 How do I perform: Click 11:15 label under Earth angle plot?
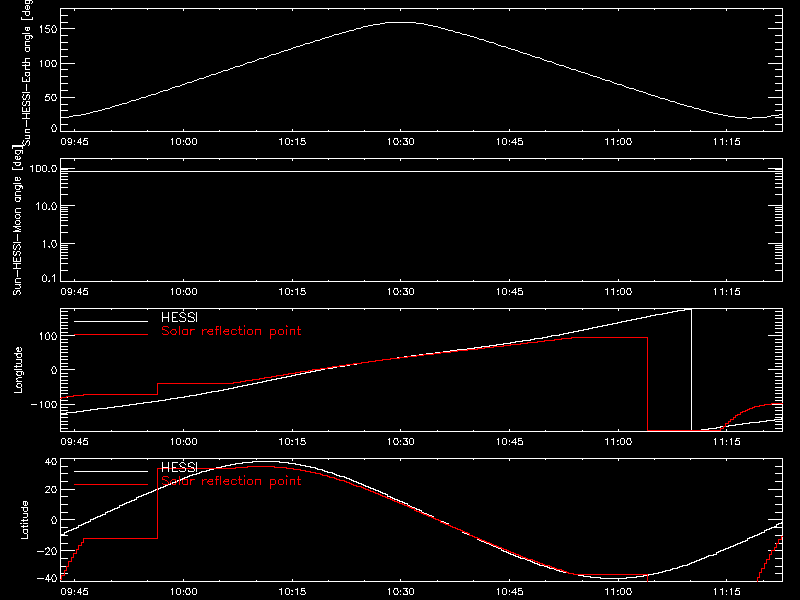(x=727, y=141)
